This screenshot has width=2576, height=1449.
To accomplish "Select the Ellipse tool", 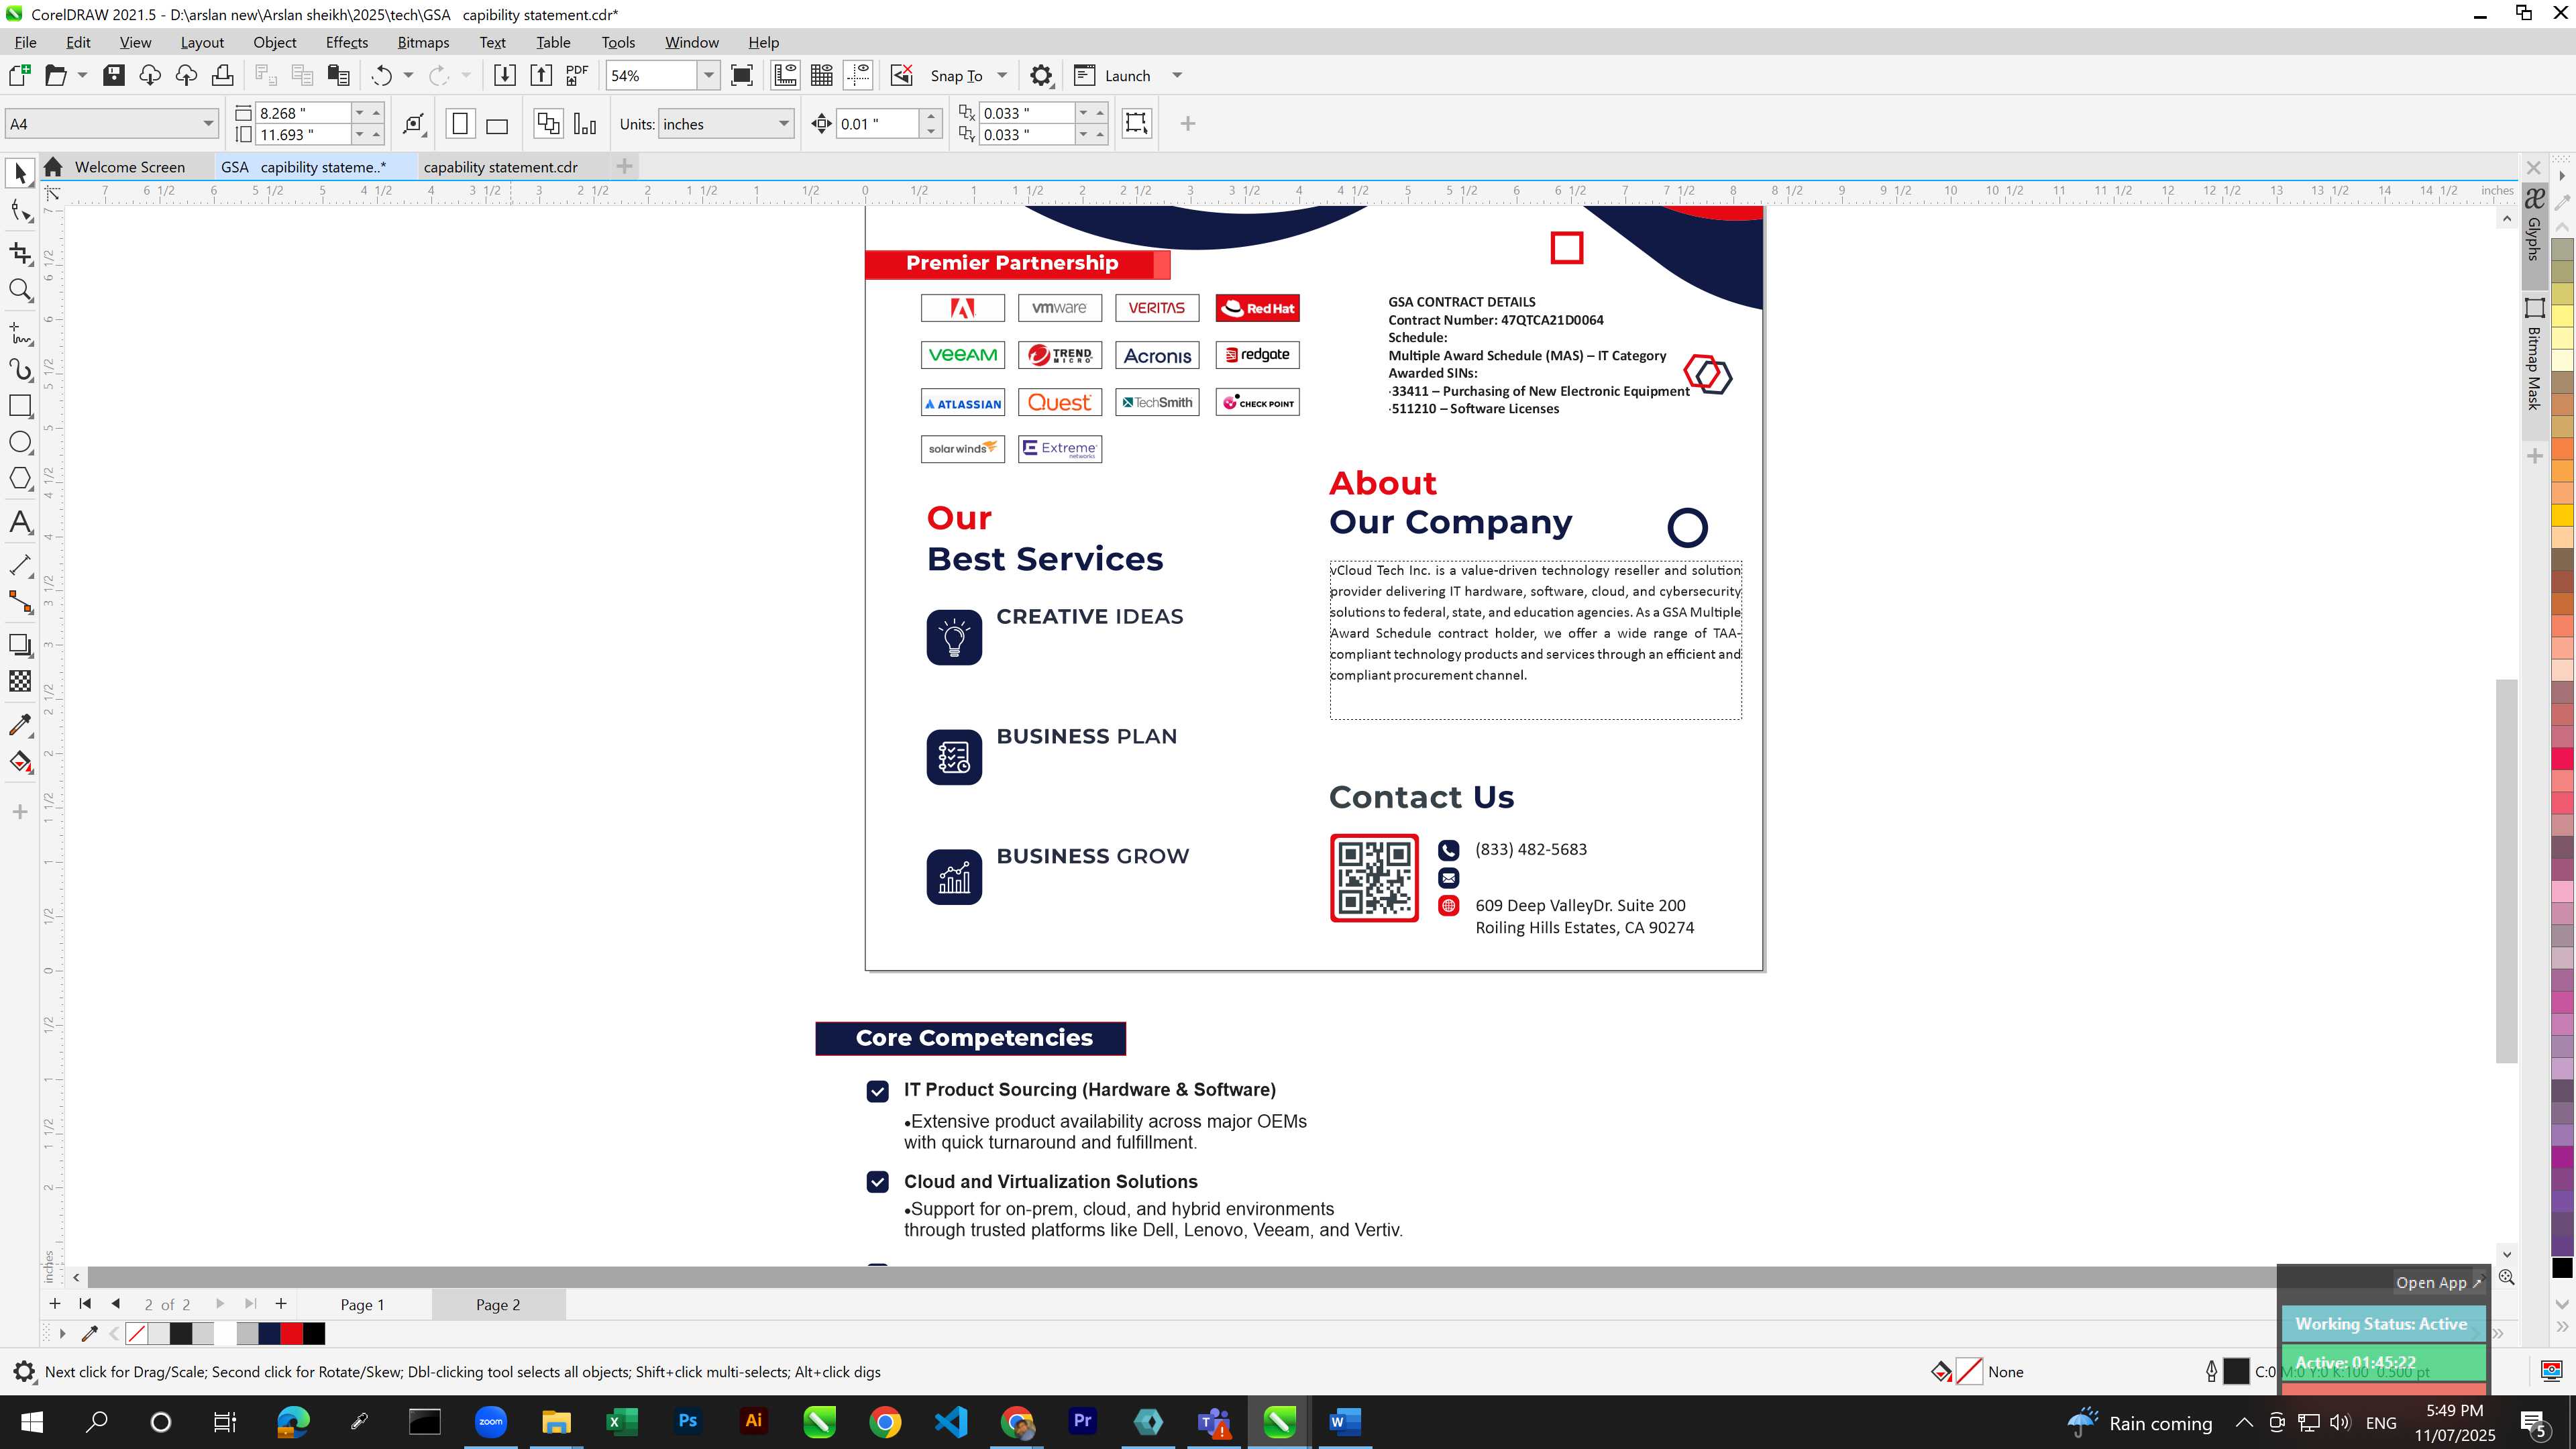I will tap(20, 442).
